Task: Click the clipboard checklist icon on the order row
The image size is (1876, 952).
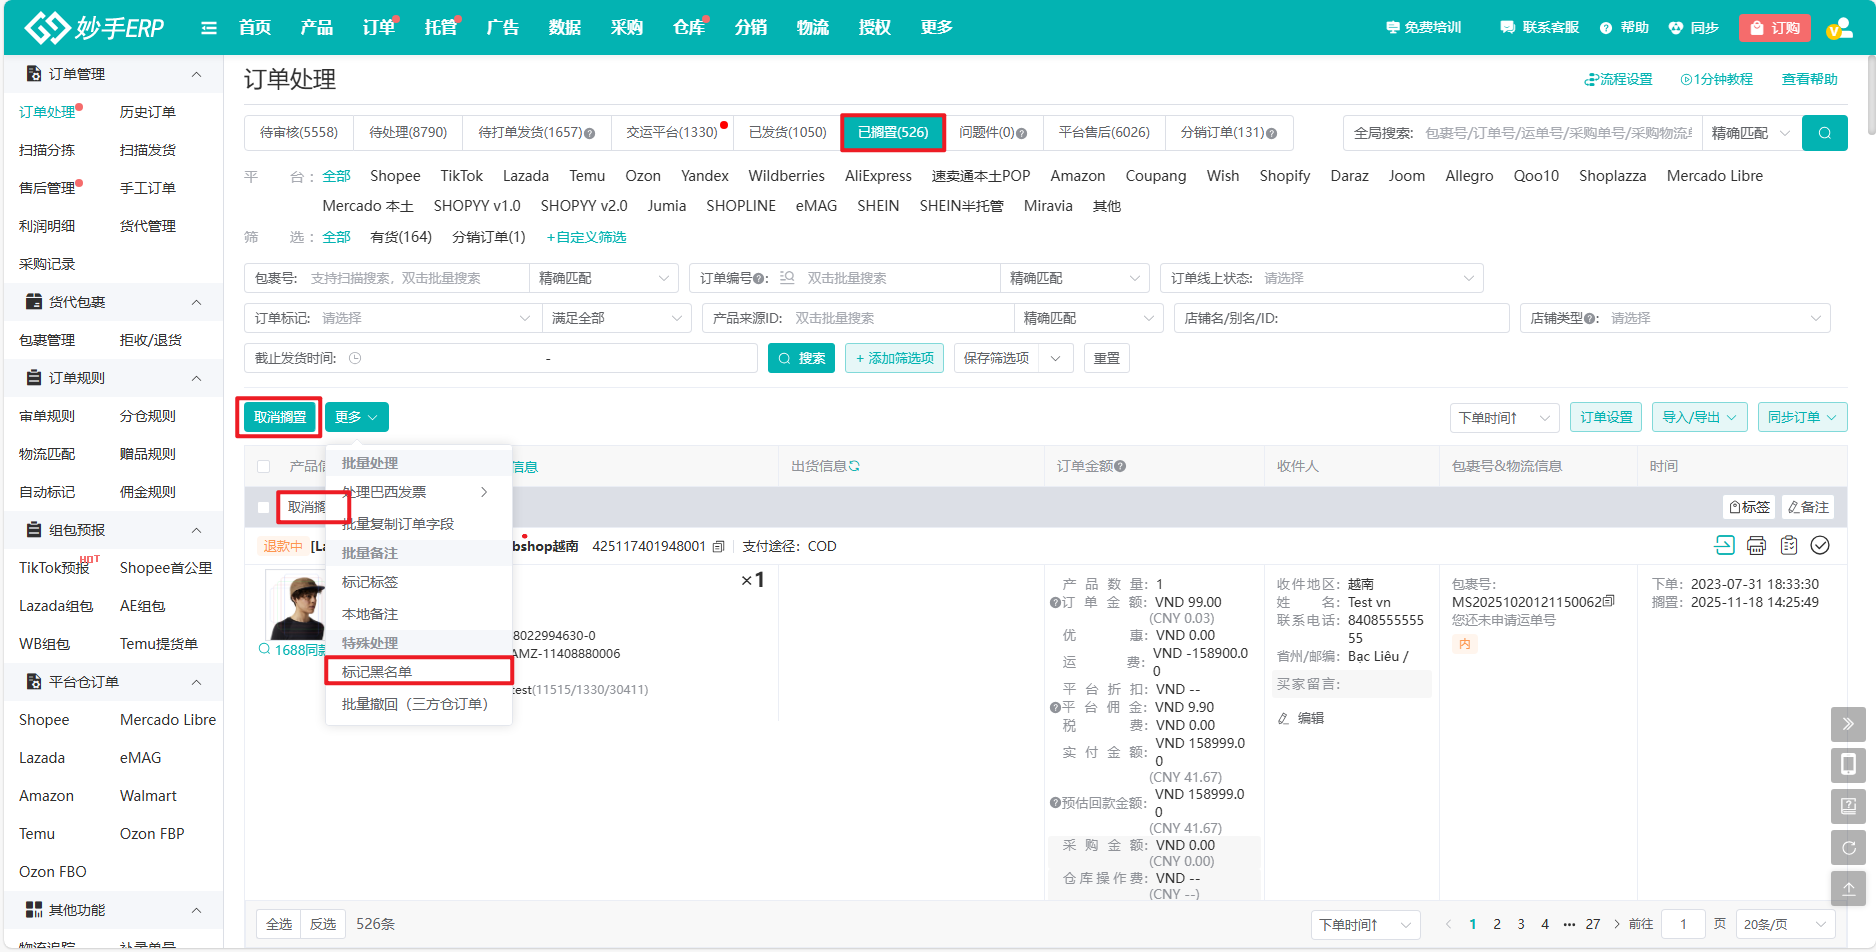Action: click(1789, 546)
